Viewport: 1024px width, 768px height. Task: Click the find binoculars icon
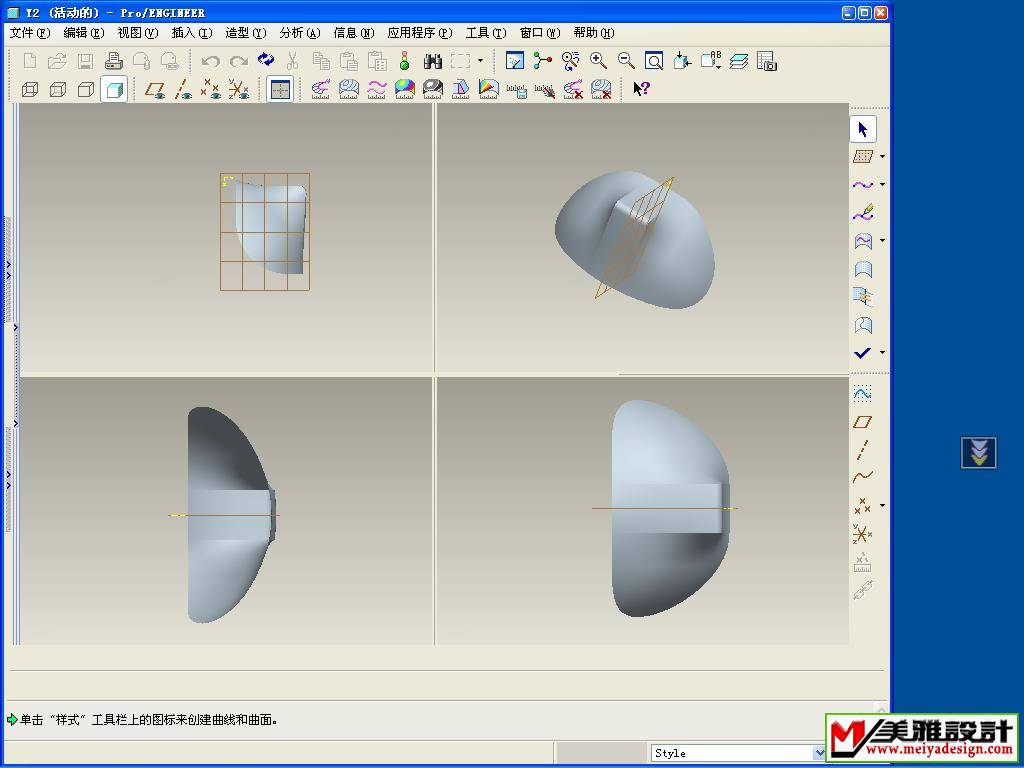tap(433, 61)
